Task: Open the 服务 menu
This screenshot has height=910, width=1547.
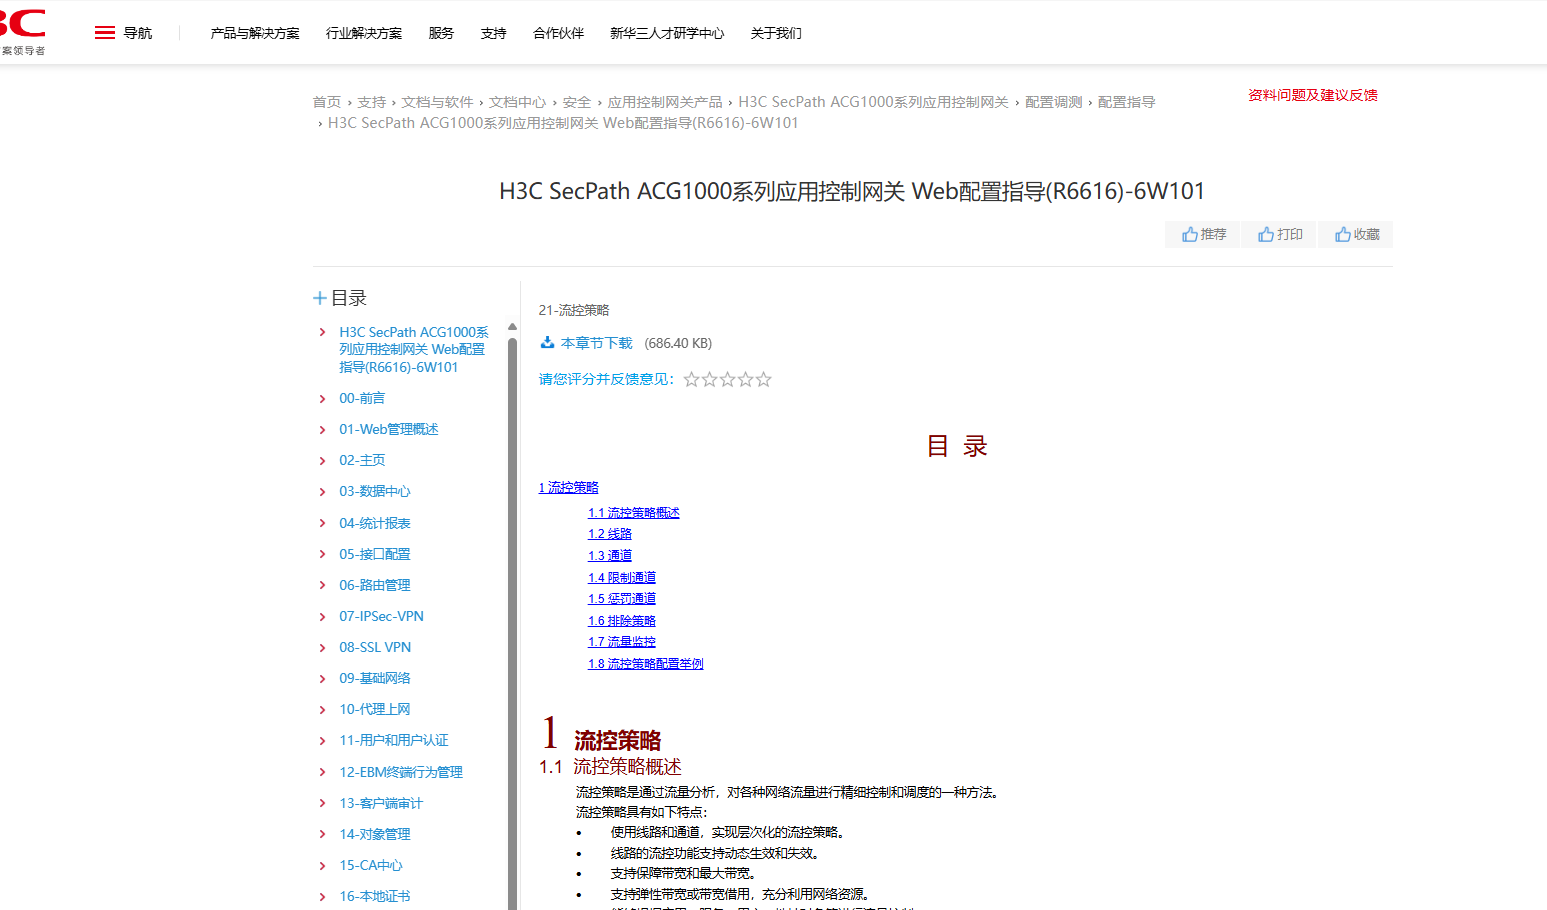Action: tap(441, 33)
